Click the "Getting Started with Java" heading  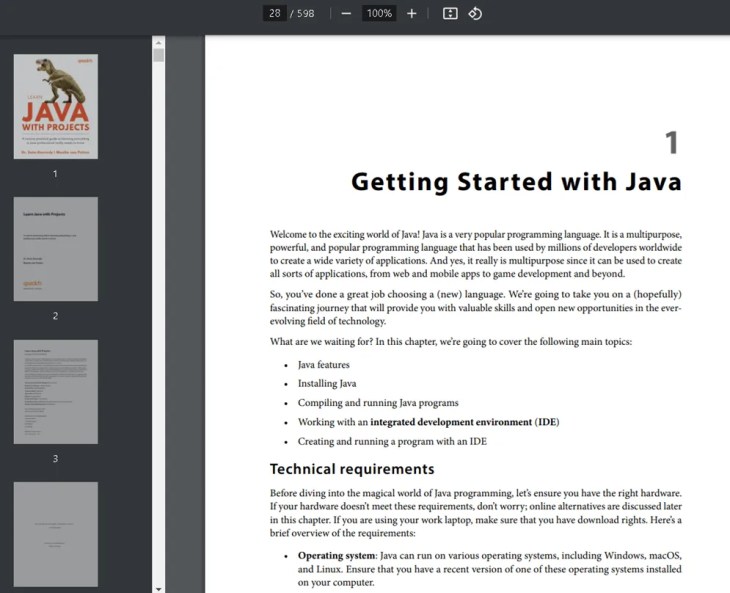tap(516, 182)
